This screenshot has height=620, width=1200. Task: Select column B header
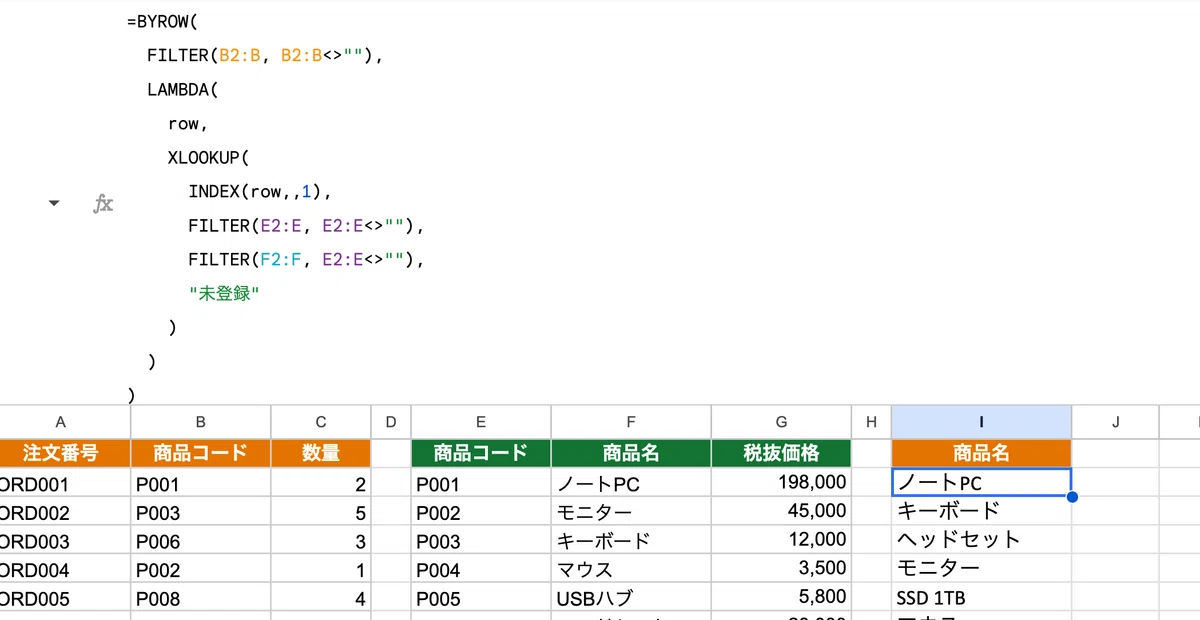tap(201, 423)
